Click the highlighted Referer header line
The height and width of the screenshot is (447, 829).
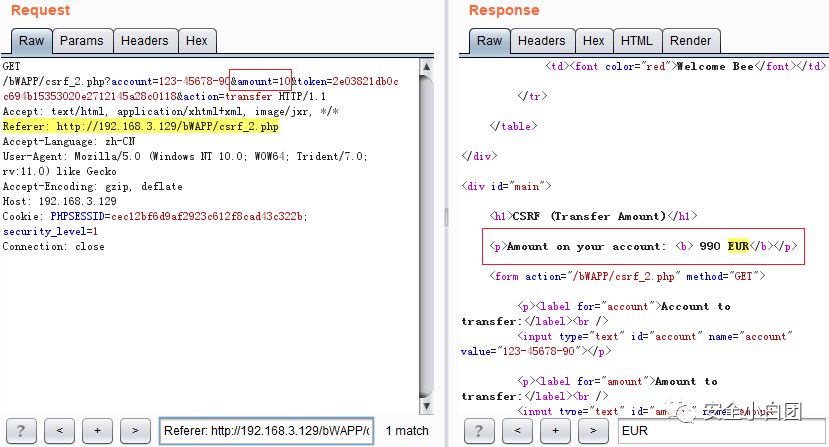click(141, 126)
